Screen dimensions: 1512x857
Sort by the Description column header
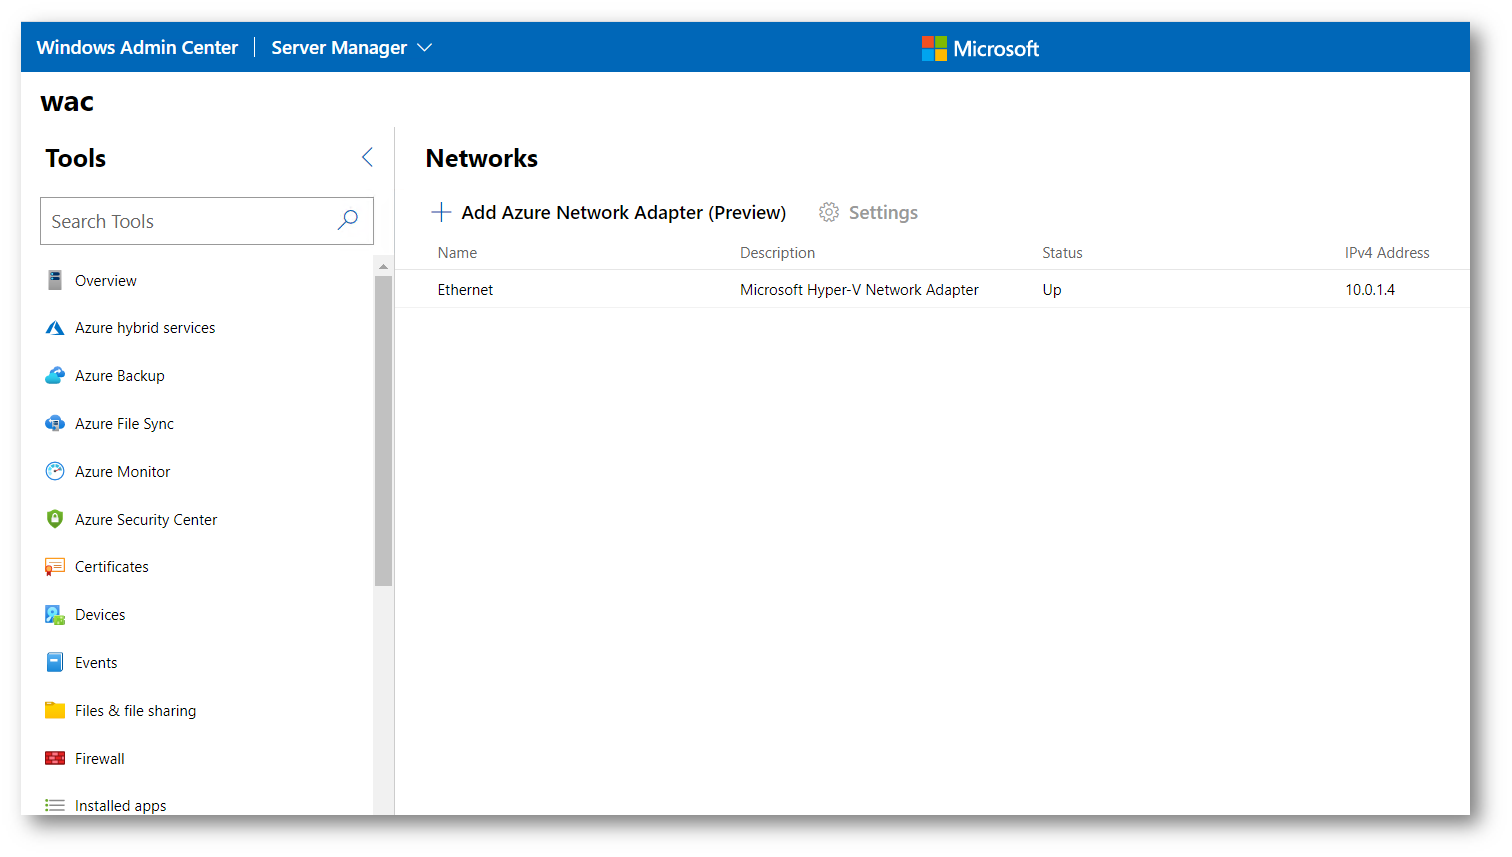coord(777,253)
